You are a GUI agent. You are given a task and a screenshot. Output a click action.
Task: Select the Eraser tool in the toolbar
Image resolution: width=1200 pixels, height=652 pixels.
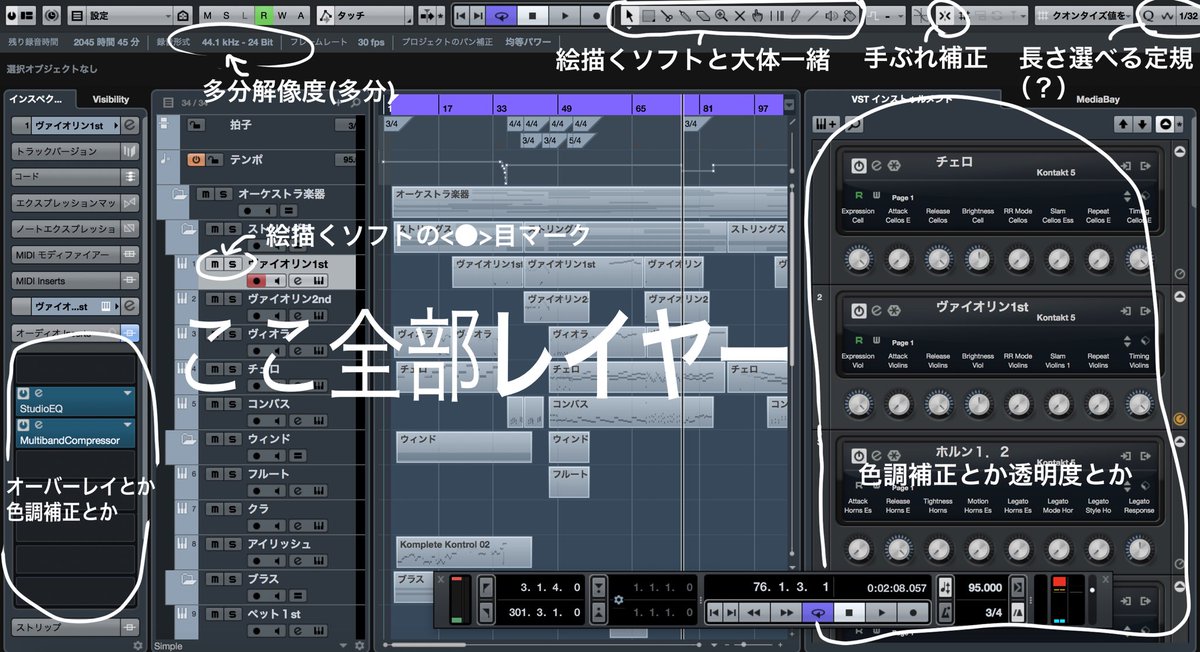[701, 15]
